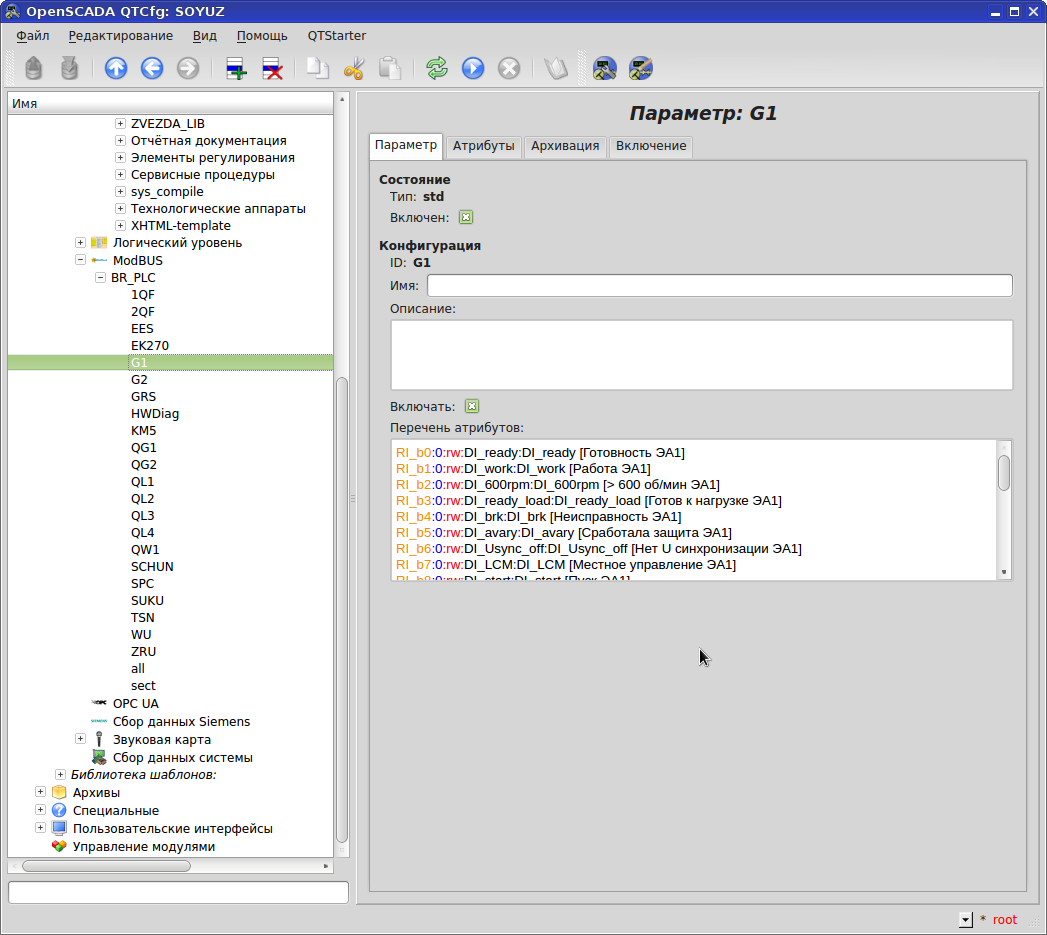The image size is (1047, 935).
Task: Refresh the current page
Action: click(436, 68)
